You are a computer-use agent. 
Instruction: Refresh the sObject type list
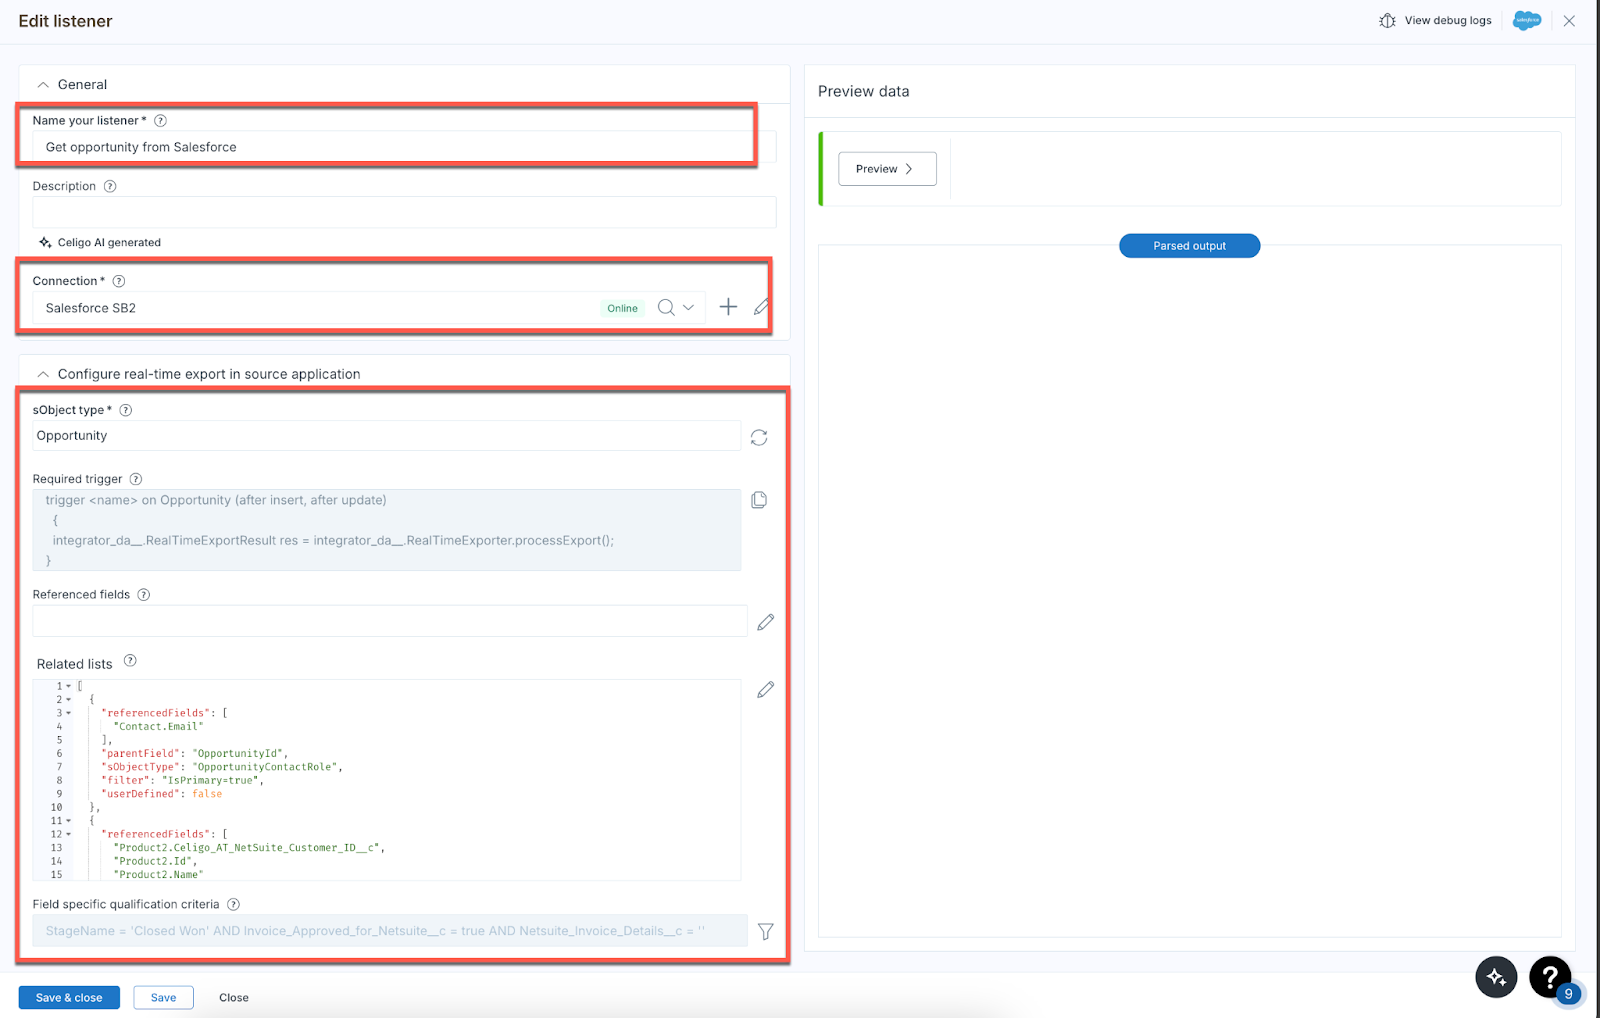coord(759,437)
